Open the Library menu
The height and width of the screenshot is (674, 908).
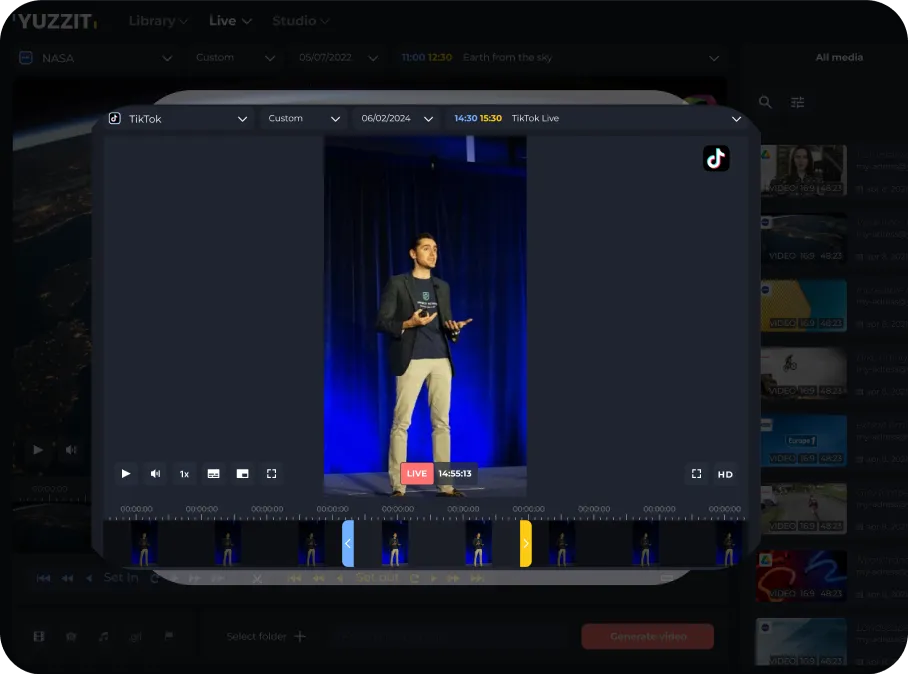click(x=158, y=21)
